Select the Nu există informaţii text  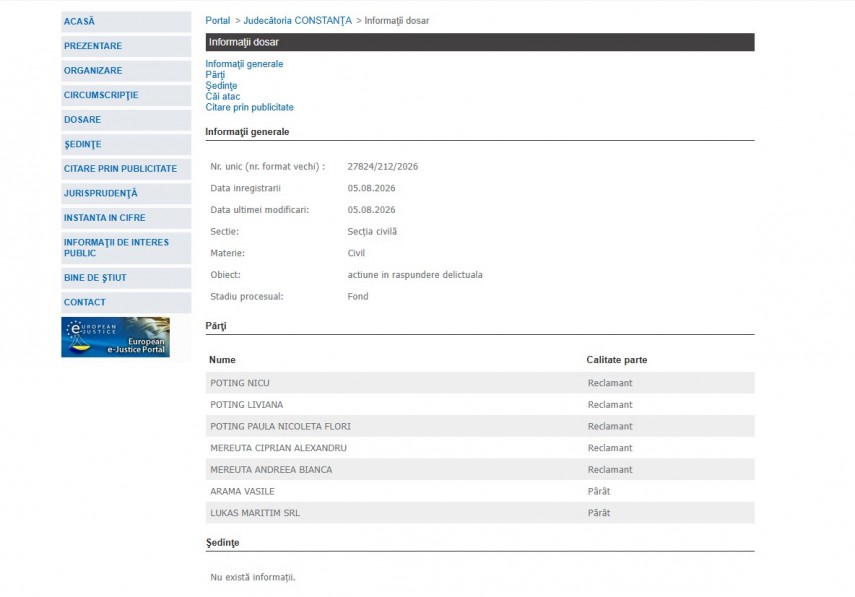click(x=252, y=577)
